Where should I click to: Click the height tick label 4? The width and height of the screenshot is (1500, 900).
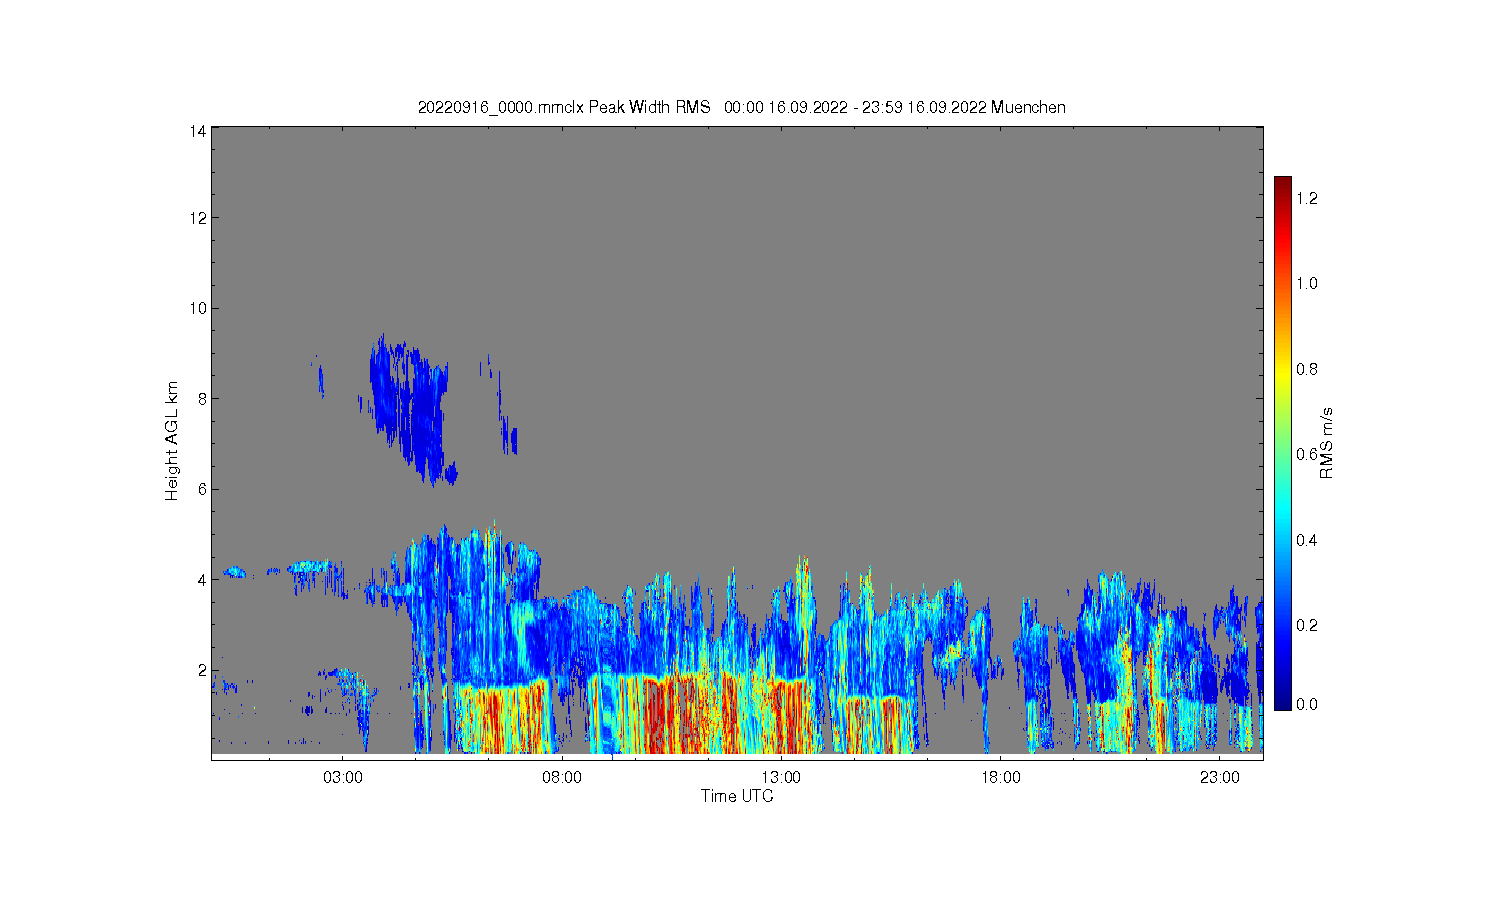click(202, 580)
